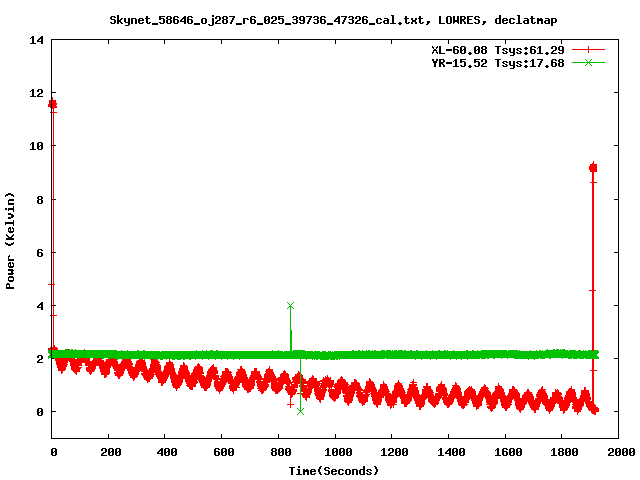Click the red end spike top near 9 Kelvin
The height and width of the screenshot is (480, 640).
593,168
